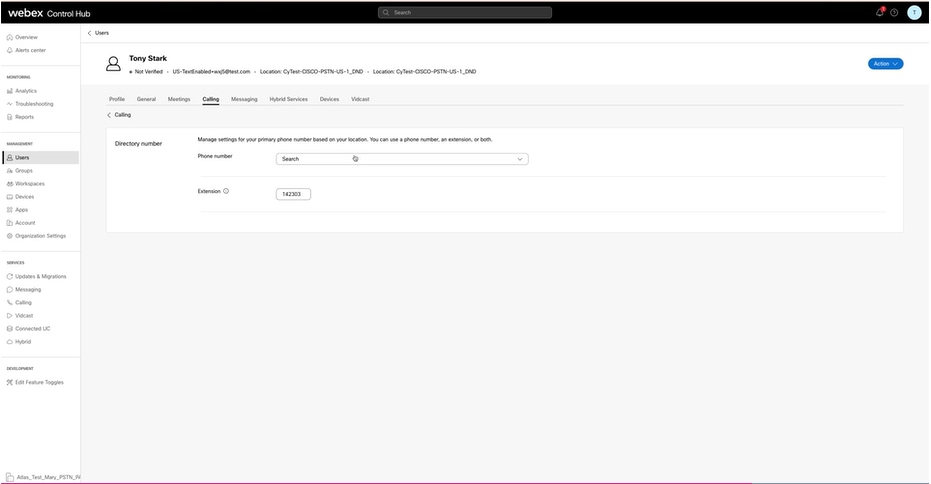This screenshot has width=931, height=484.
Task: Click the Vidcast play icon in sidebar
Action: click(10, 315)
